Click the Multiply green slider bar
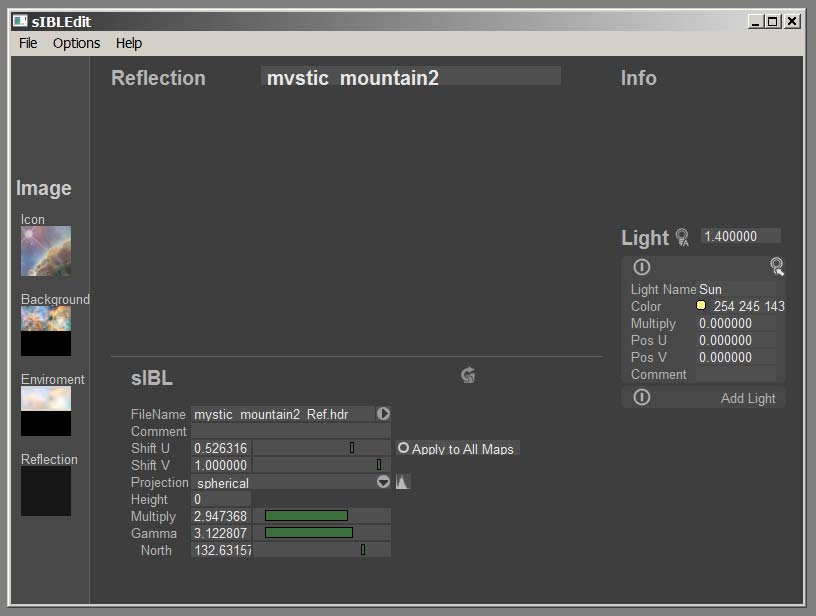Image resolution: width=816 pixels, height=616 pixels. [x=307, y=516]
